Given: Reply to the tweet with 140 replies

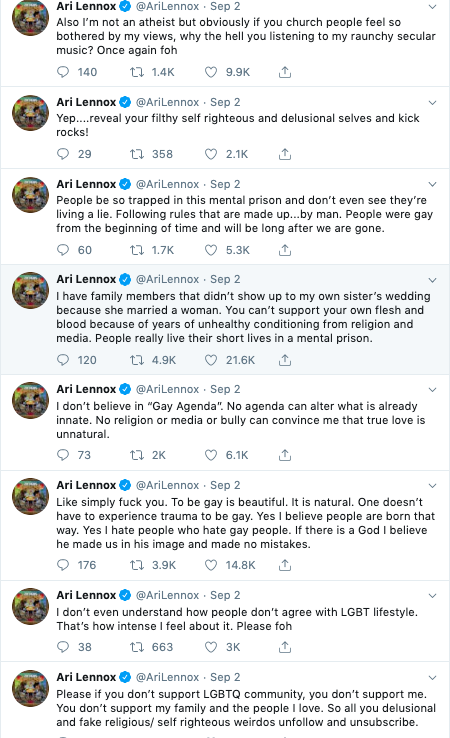Looking at the screenshot, I should (63, 72).
